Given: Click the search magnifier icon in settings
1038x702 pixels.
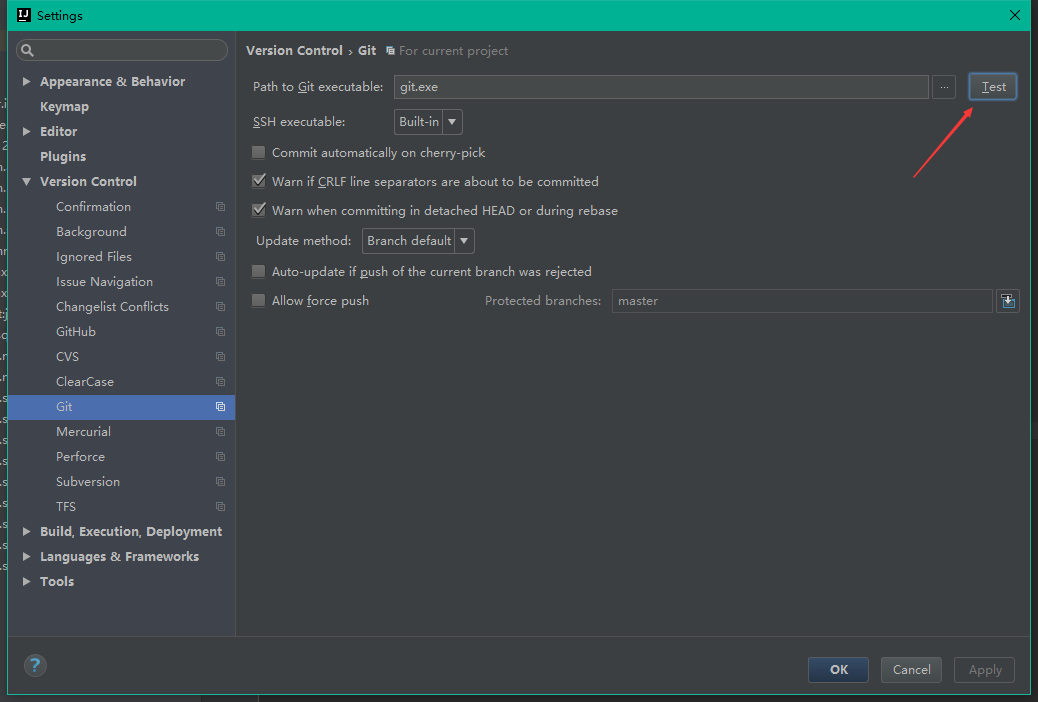Looking at the screenshot, I should click(x=27, y=50).
